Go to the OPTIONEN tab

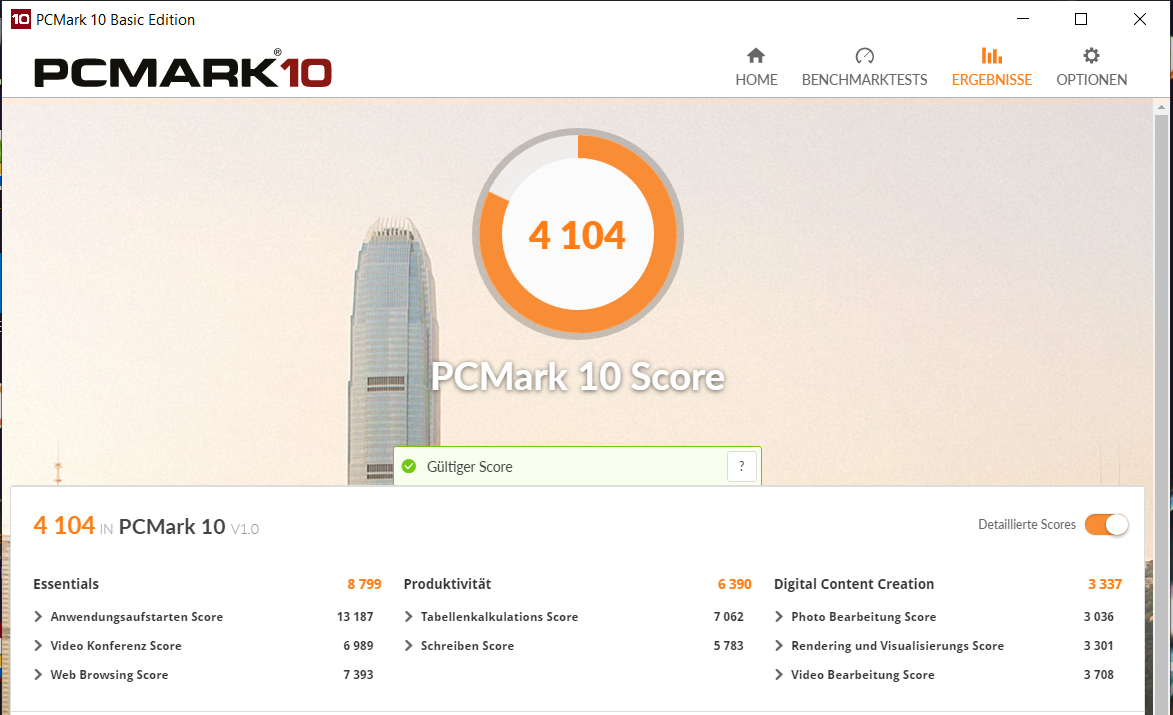pos(1091,79)
